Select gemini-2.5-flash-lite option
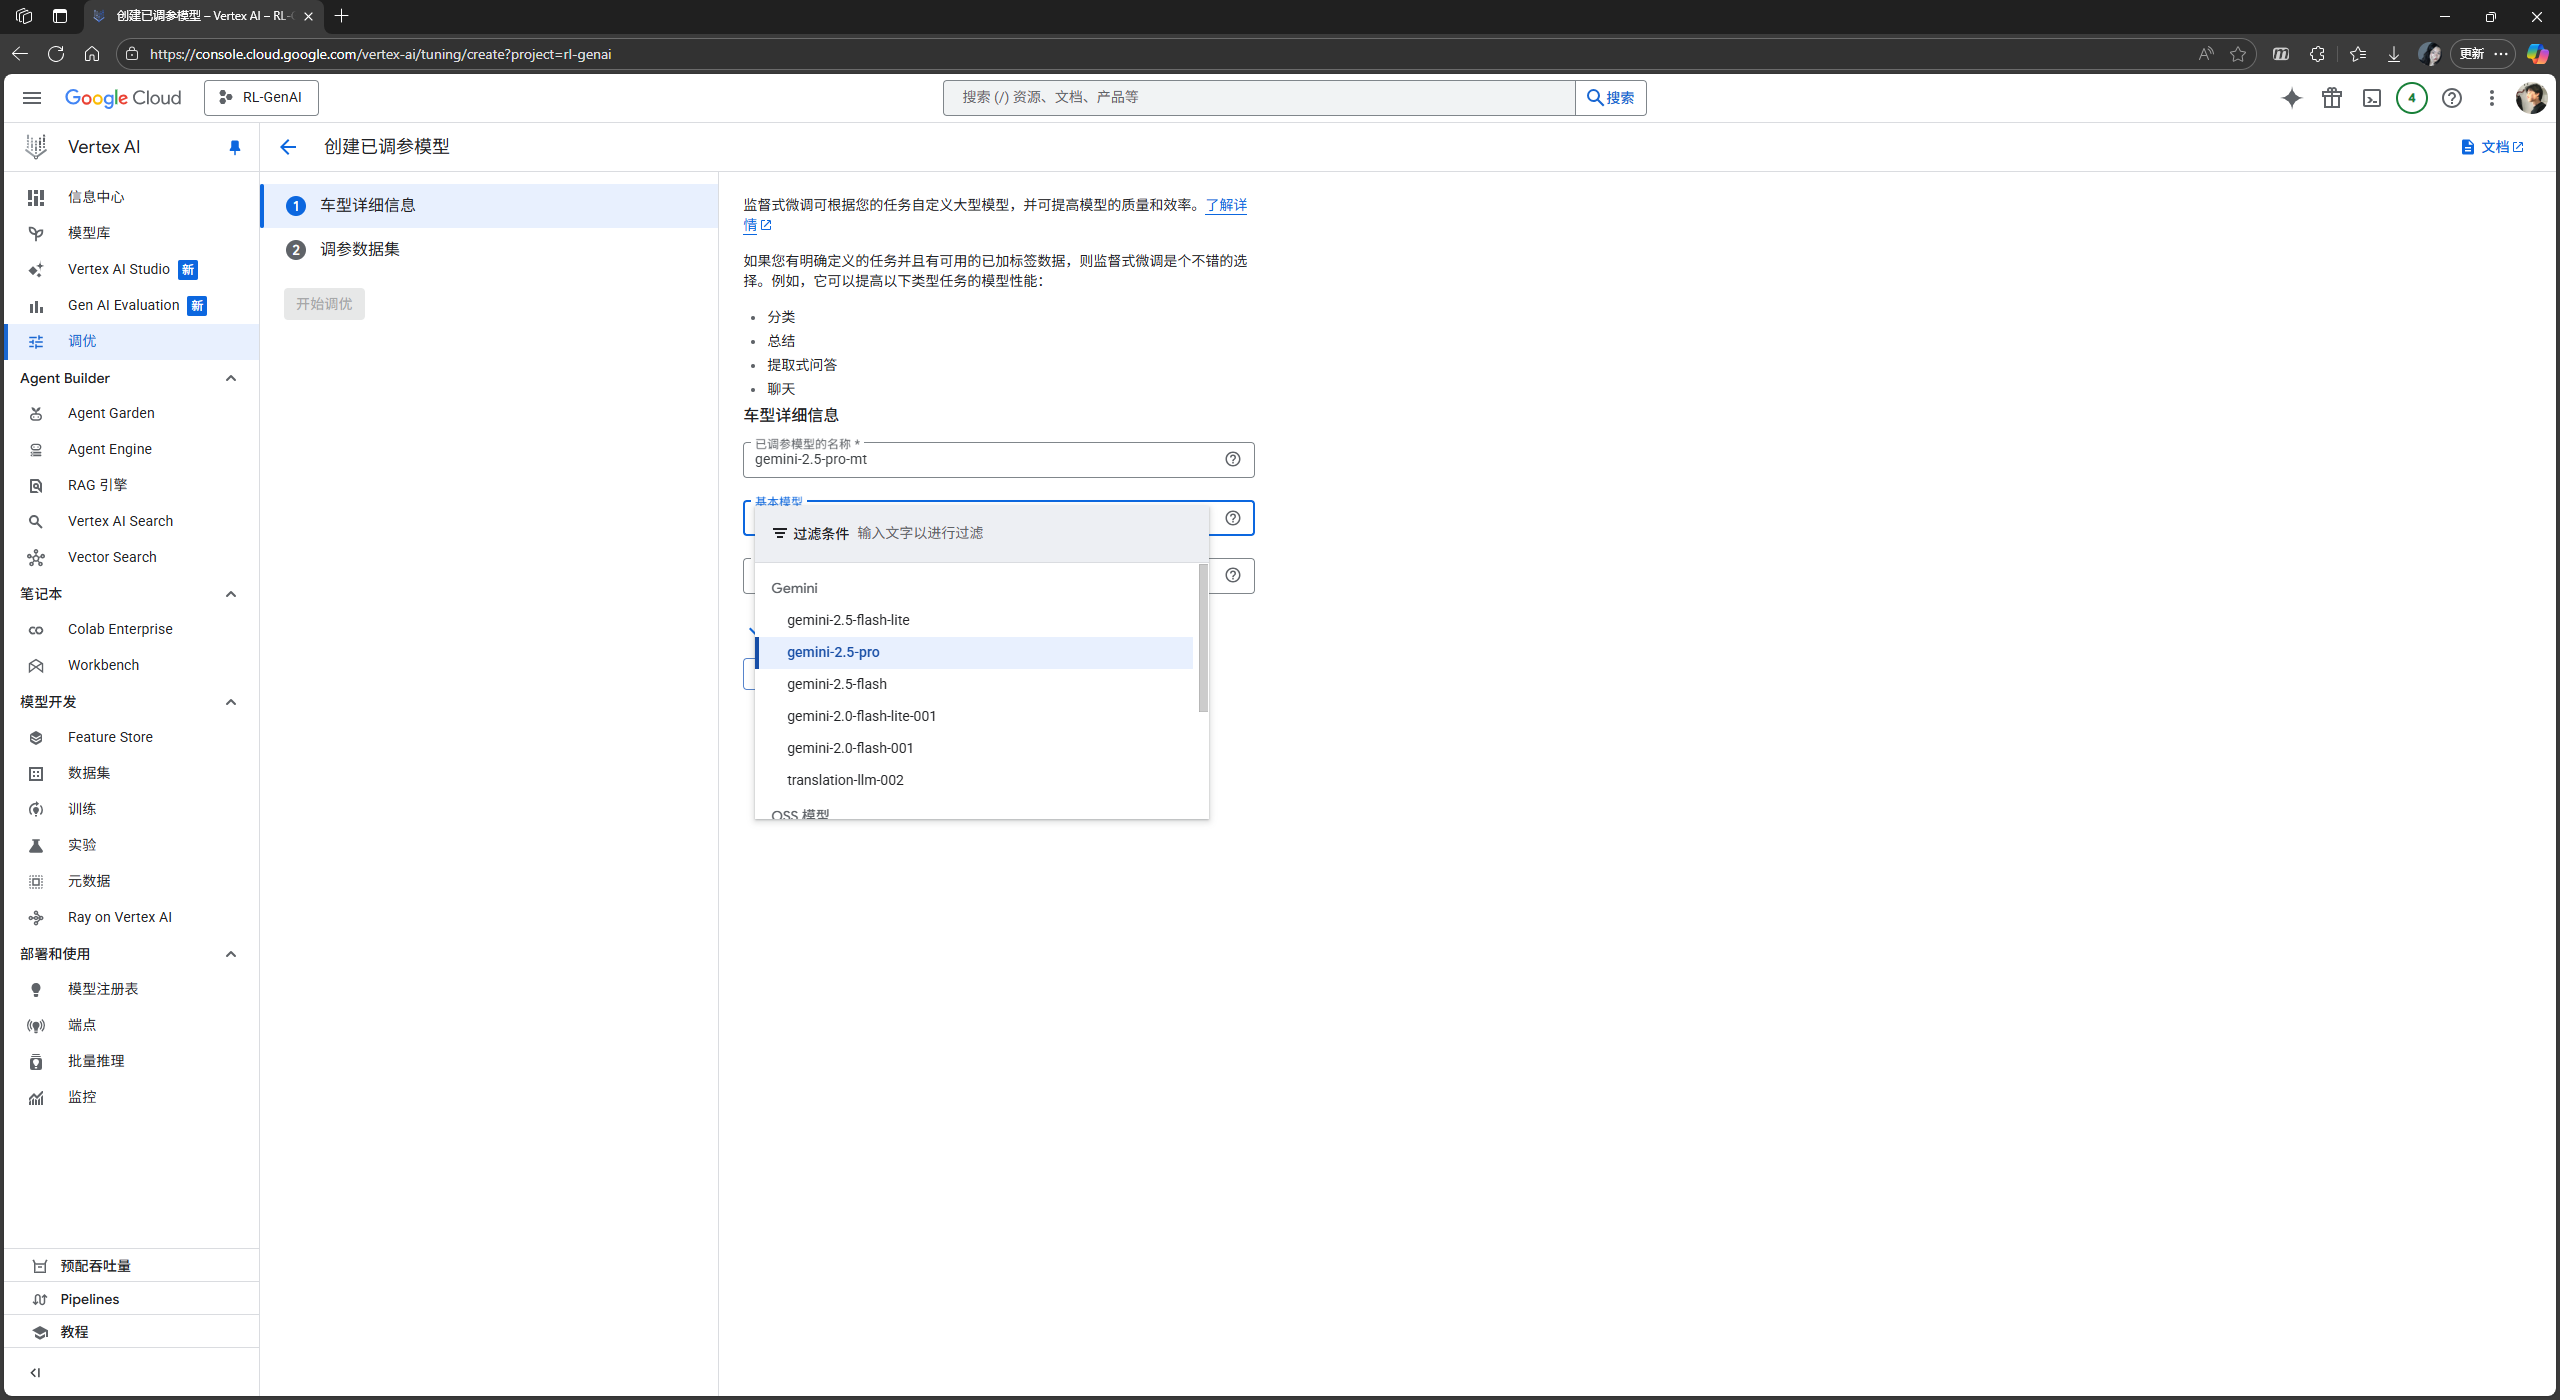Viewport: 2560px width, 1400px height. 975,620
